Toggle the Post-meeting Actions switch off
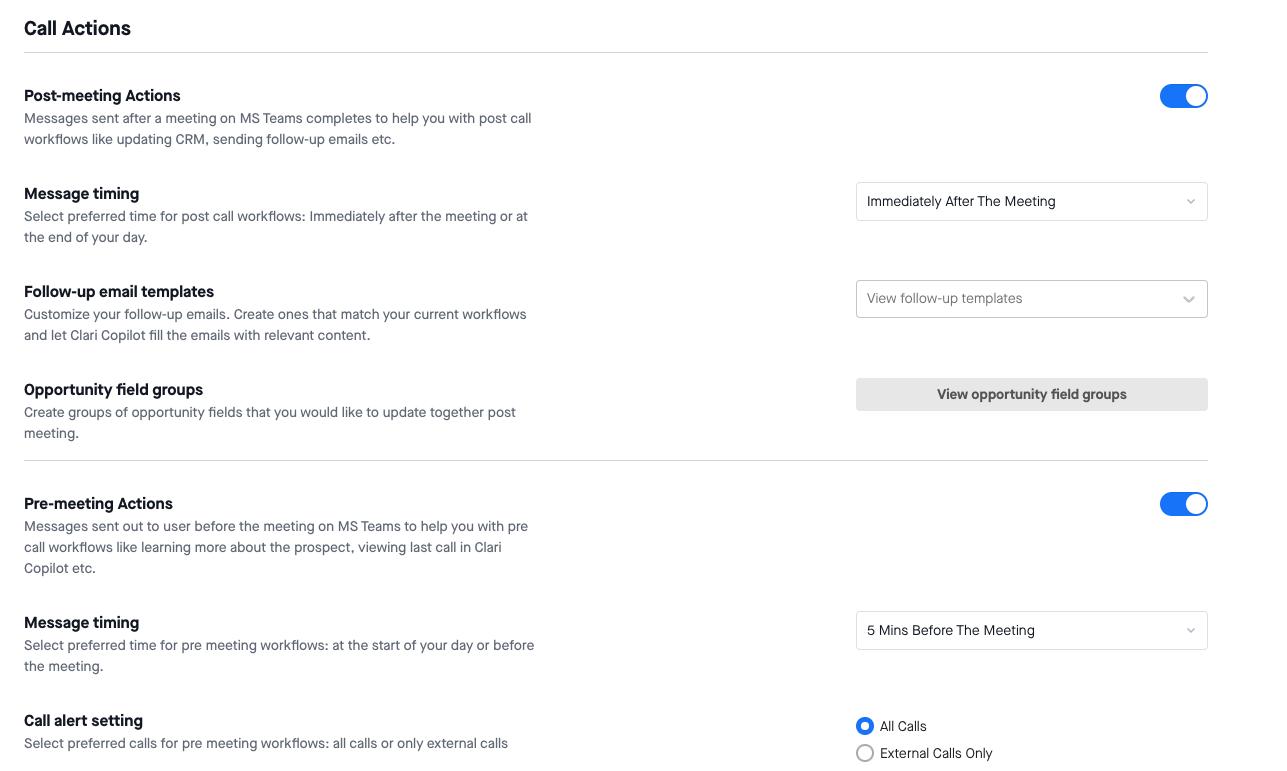Screen dimensions: 1287x771 click(x=1184, y=96)
